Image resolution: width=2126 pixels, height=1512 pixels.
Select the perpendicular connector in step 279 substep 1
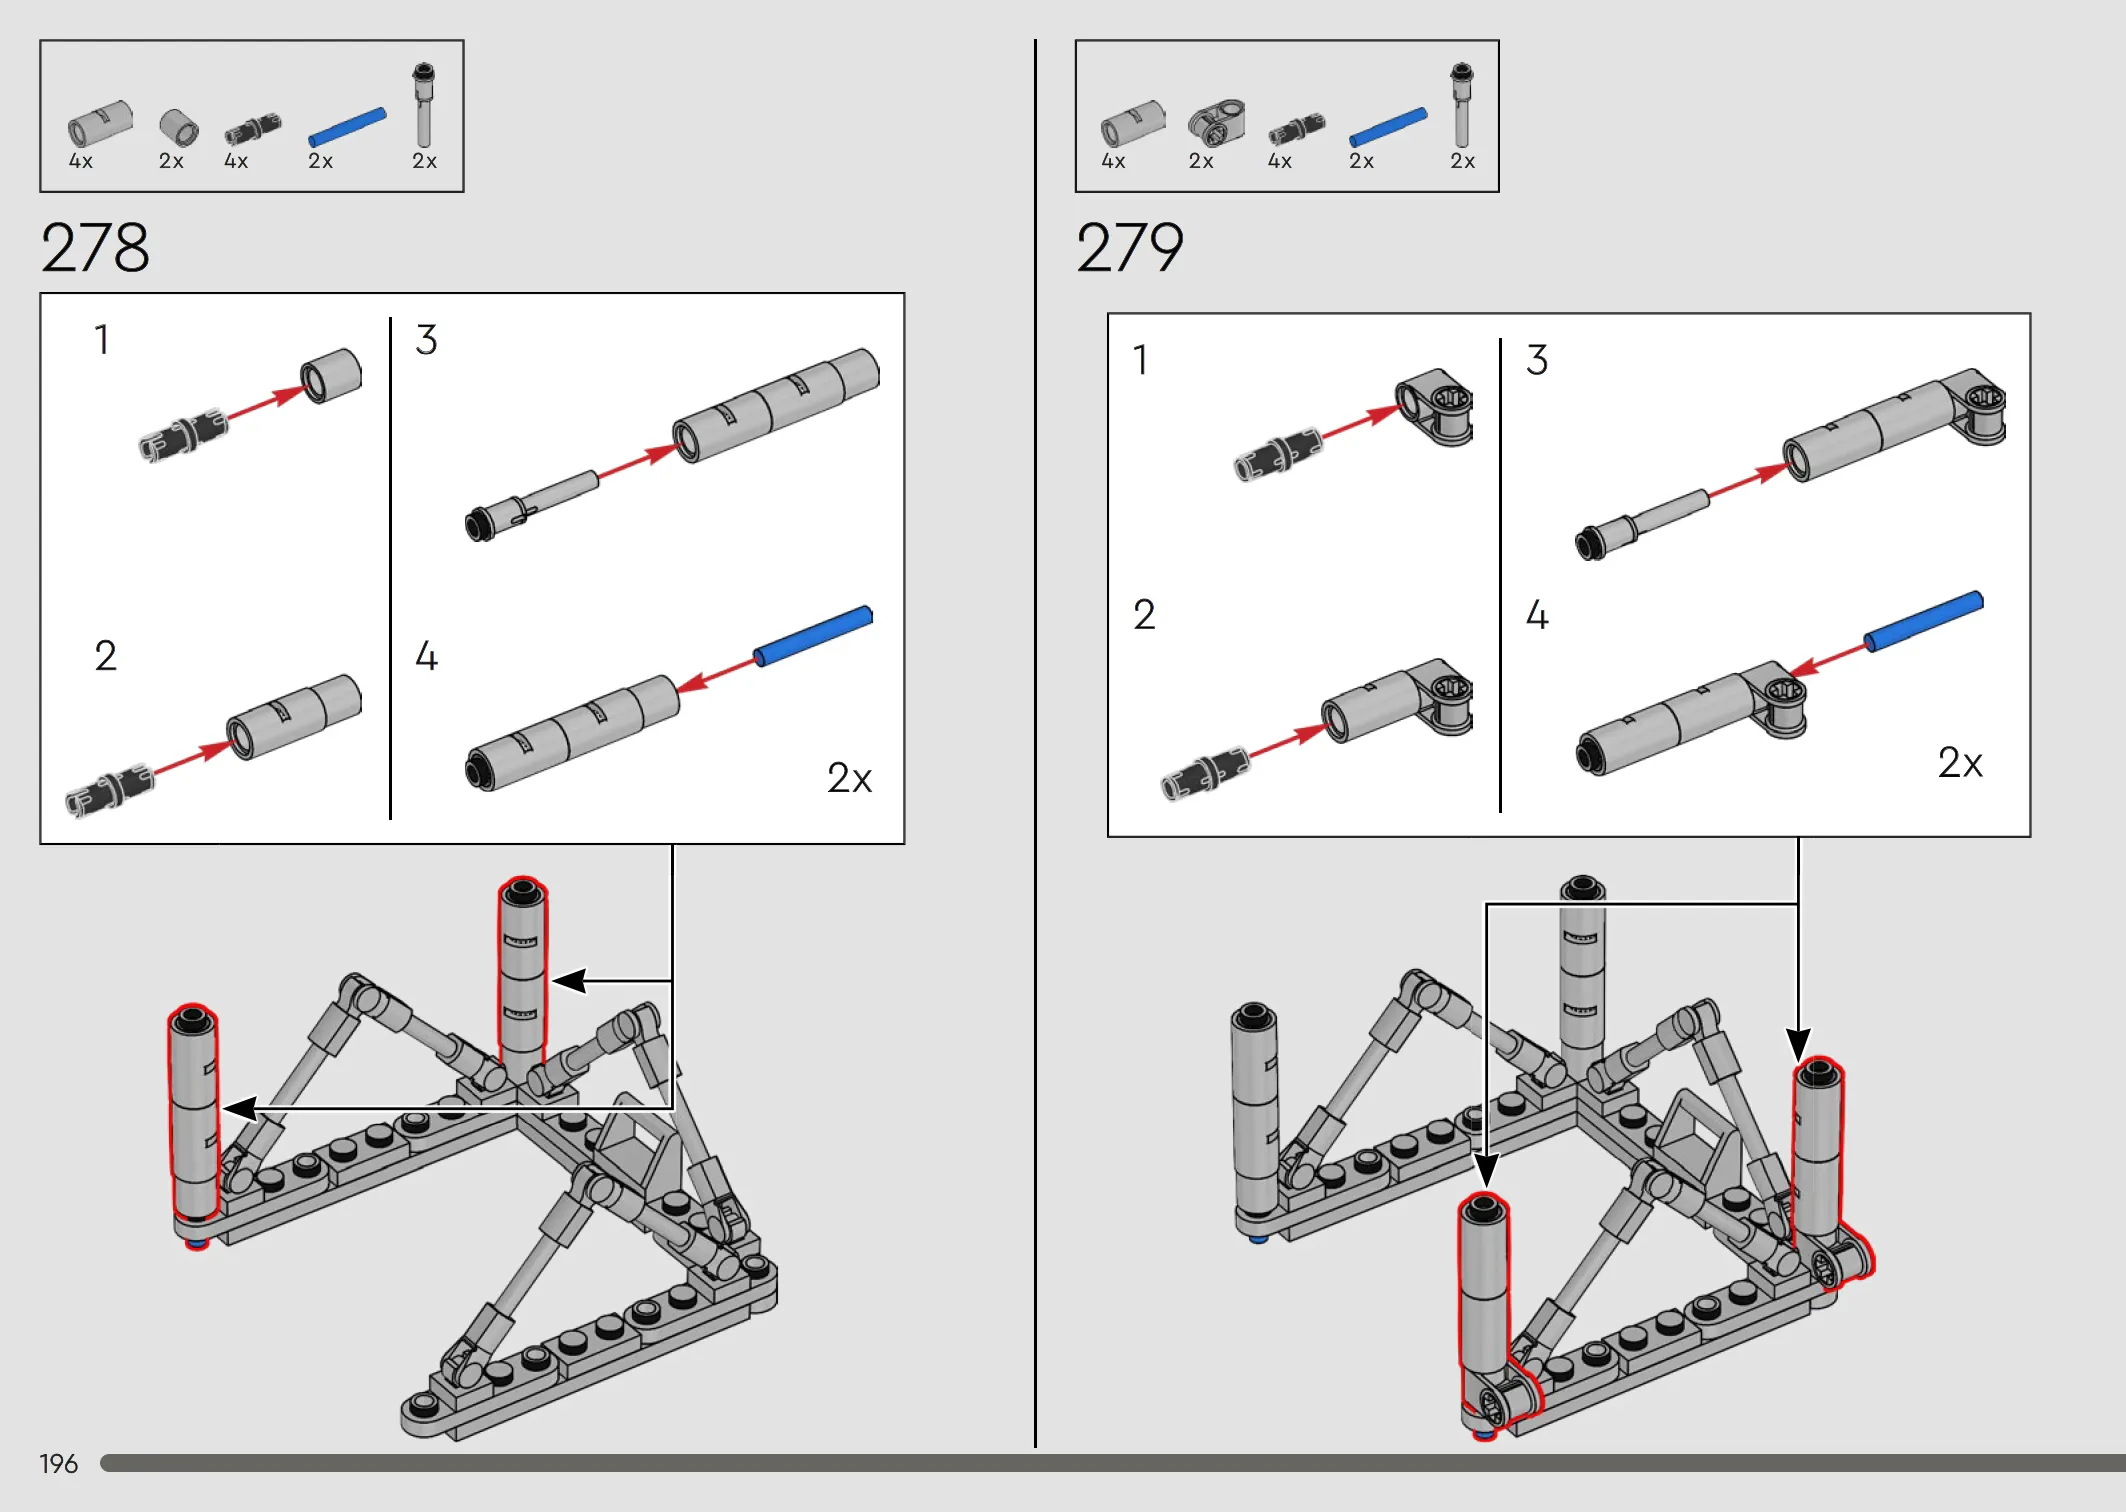(x=1435, y=406)
